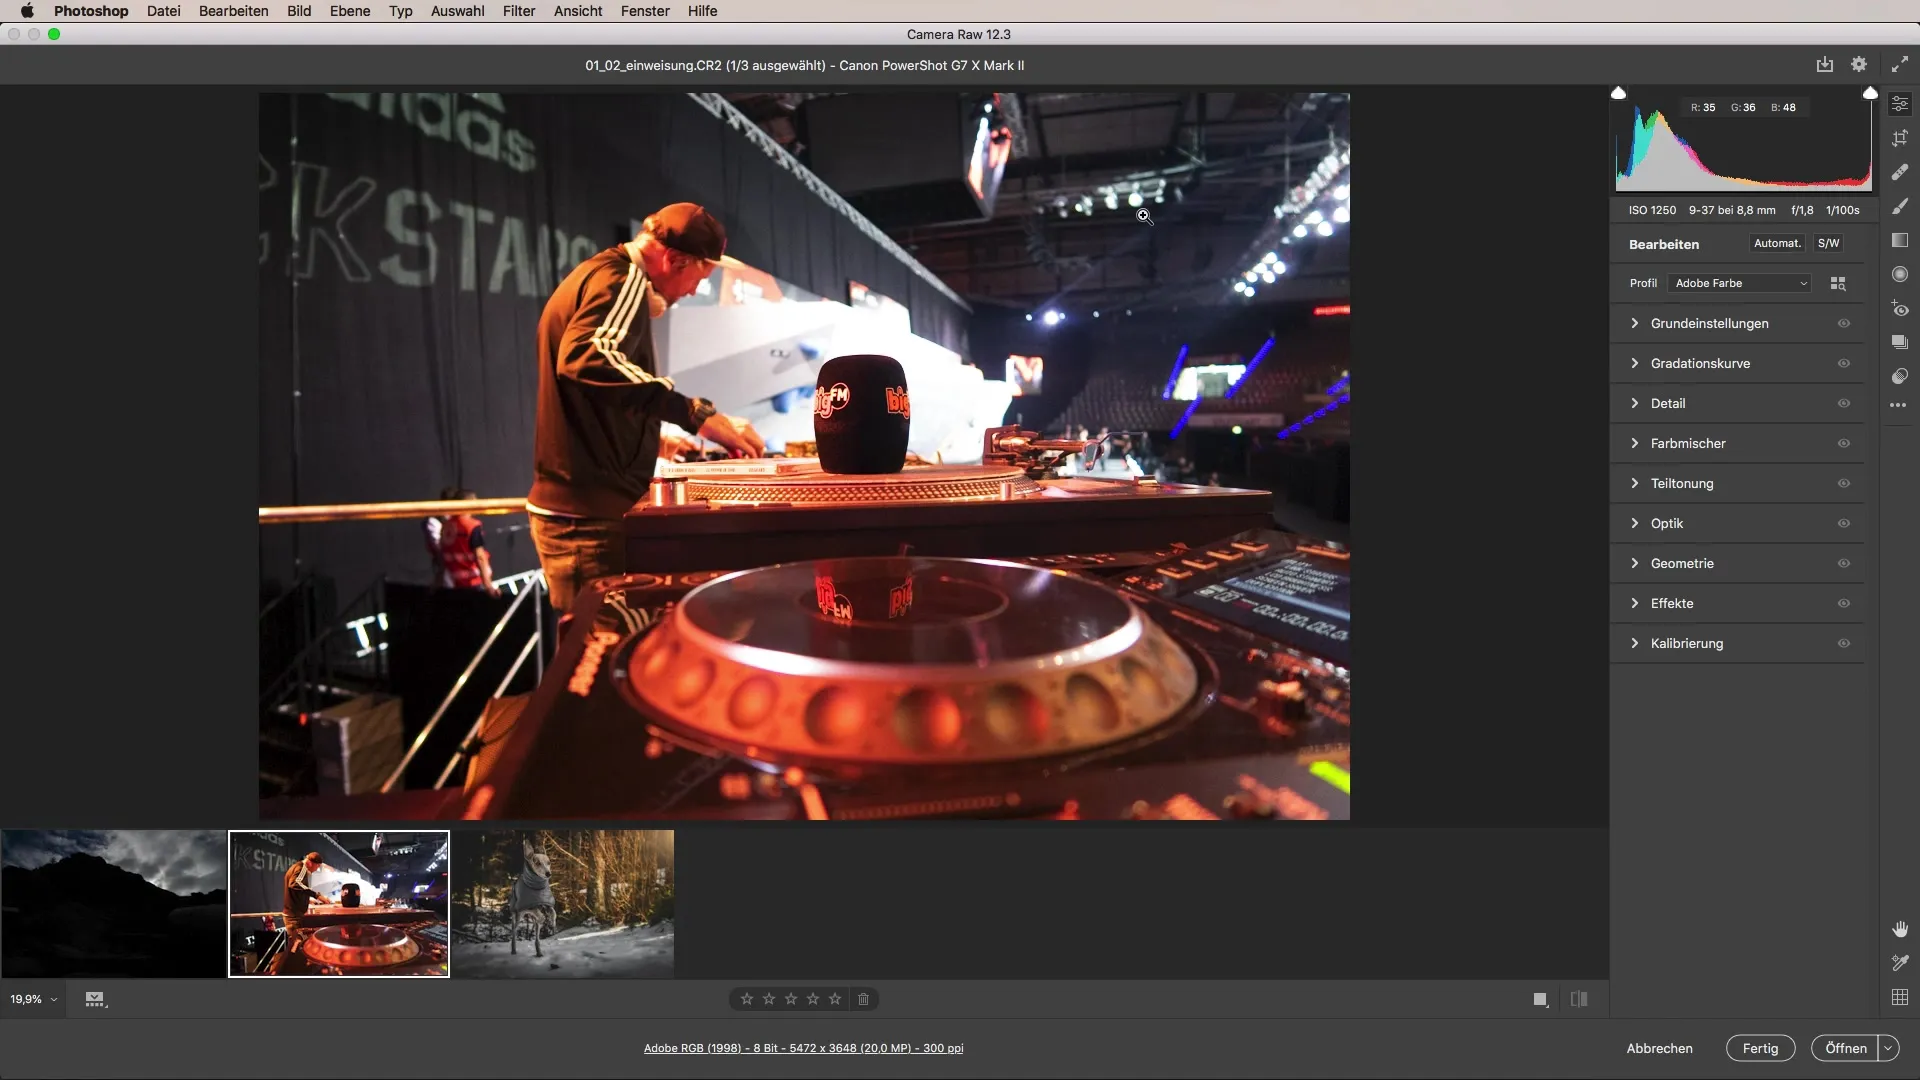The image size is (1920, 1080).
Task: Expand the Detail panel
Action: coord(1635,403)
